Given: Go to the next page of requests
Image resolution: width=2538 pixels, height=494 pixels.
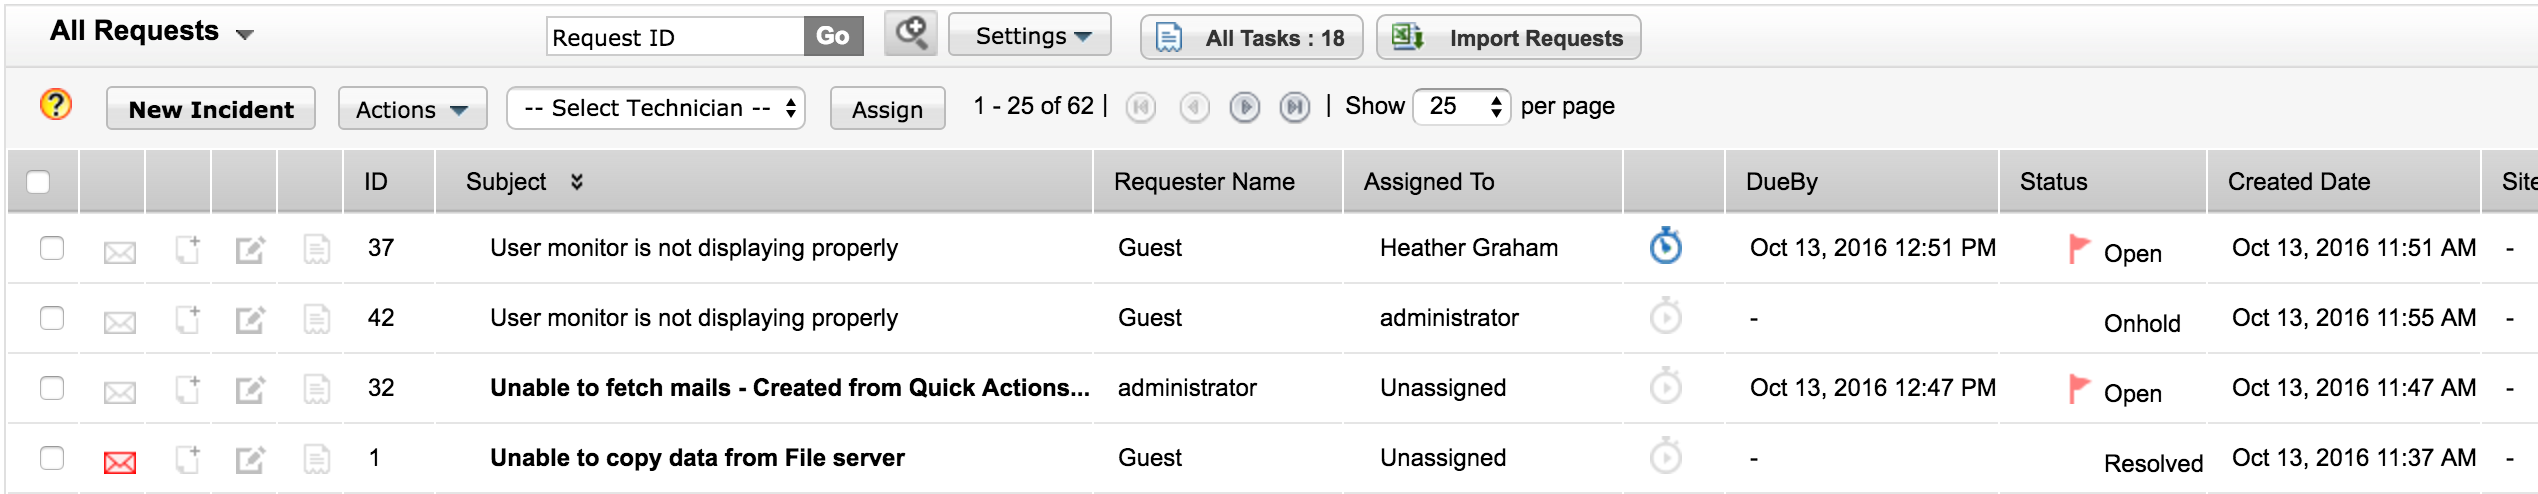Looking at the screenshot, I should tap(1244, 107).
